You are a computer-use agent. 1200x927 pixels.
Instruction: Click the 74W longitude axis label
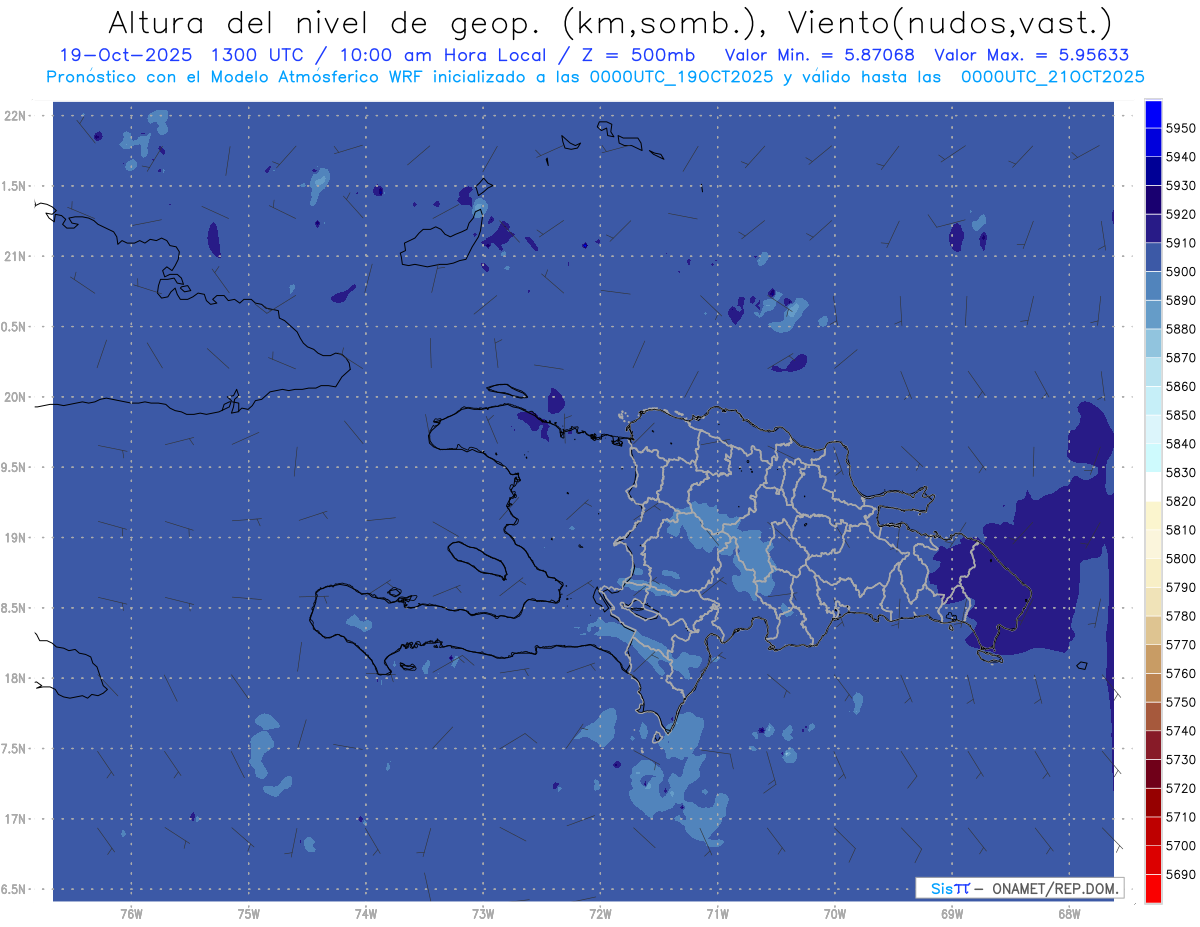[x=366, y=914]
